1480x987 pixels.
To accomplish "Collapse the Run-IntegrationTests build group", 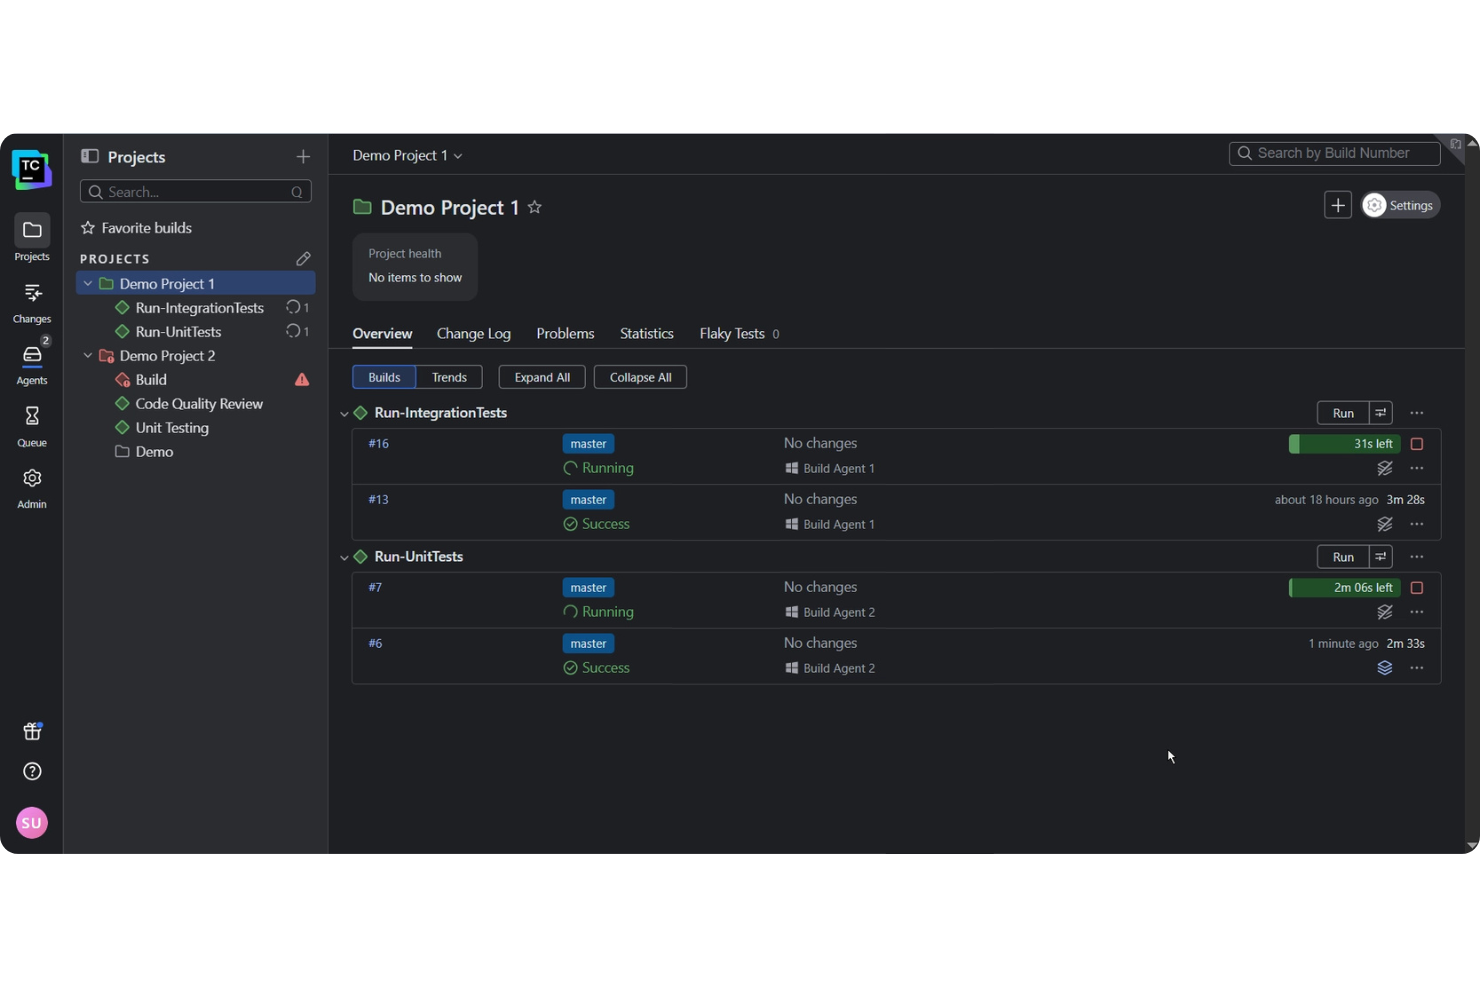I will click(x=344, y=412).
